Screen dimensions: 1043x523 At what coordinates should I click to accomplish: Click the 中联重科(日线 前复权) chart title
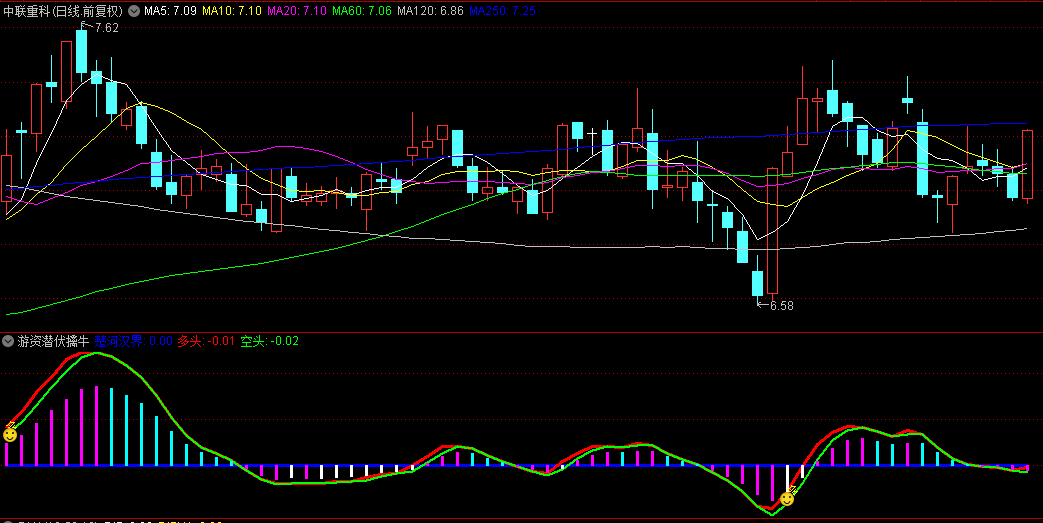[64, 12]
